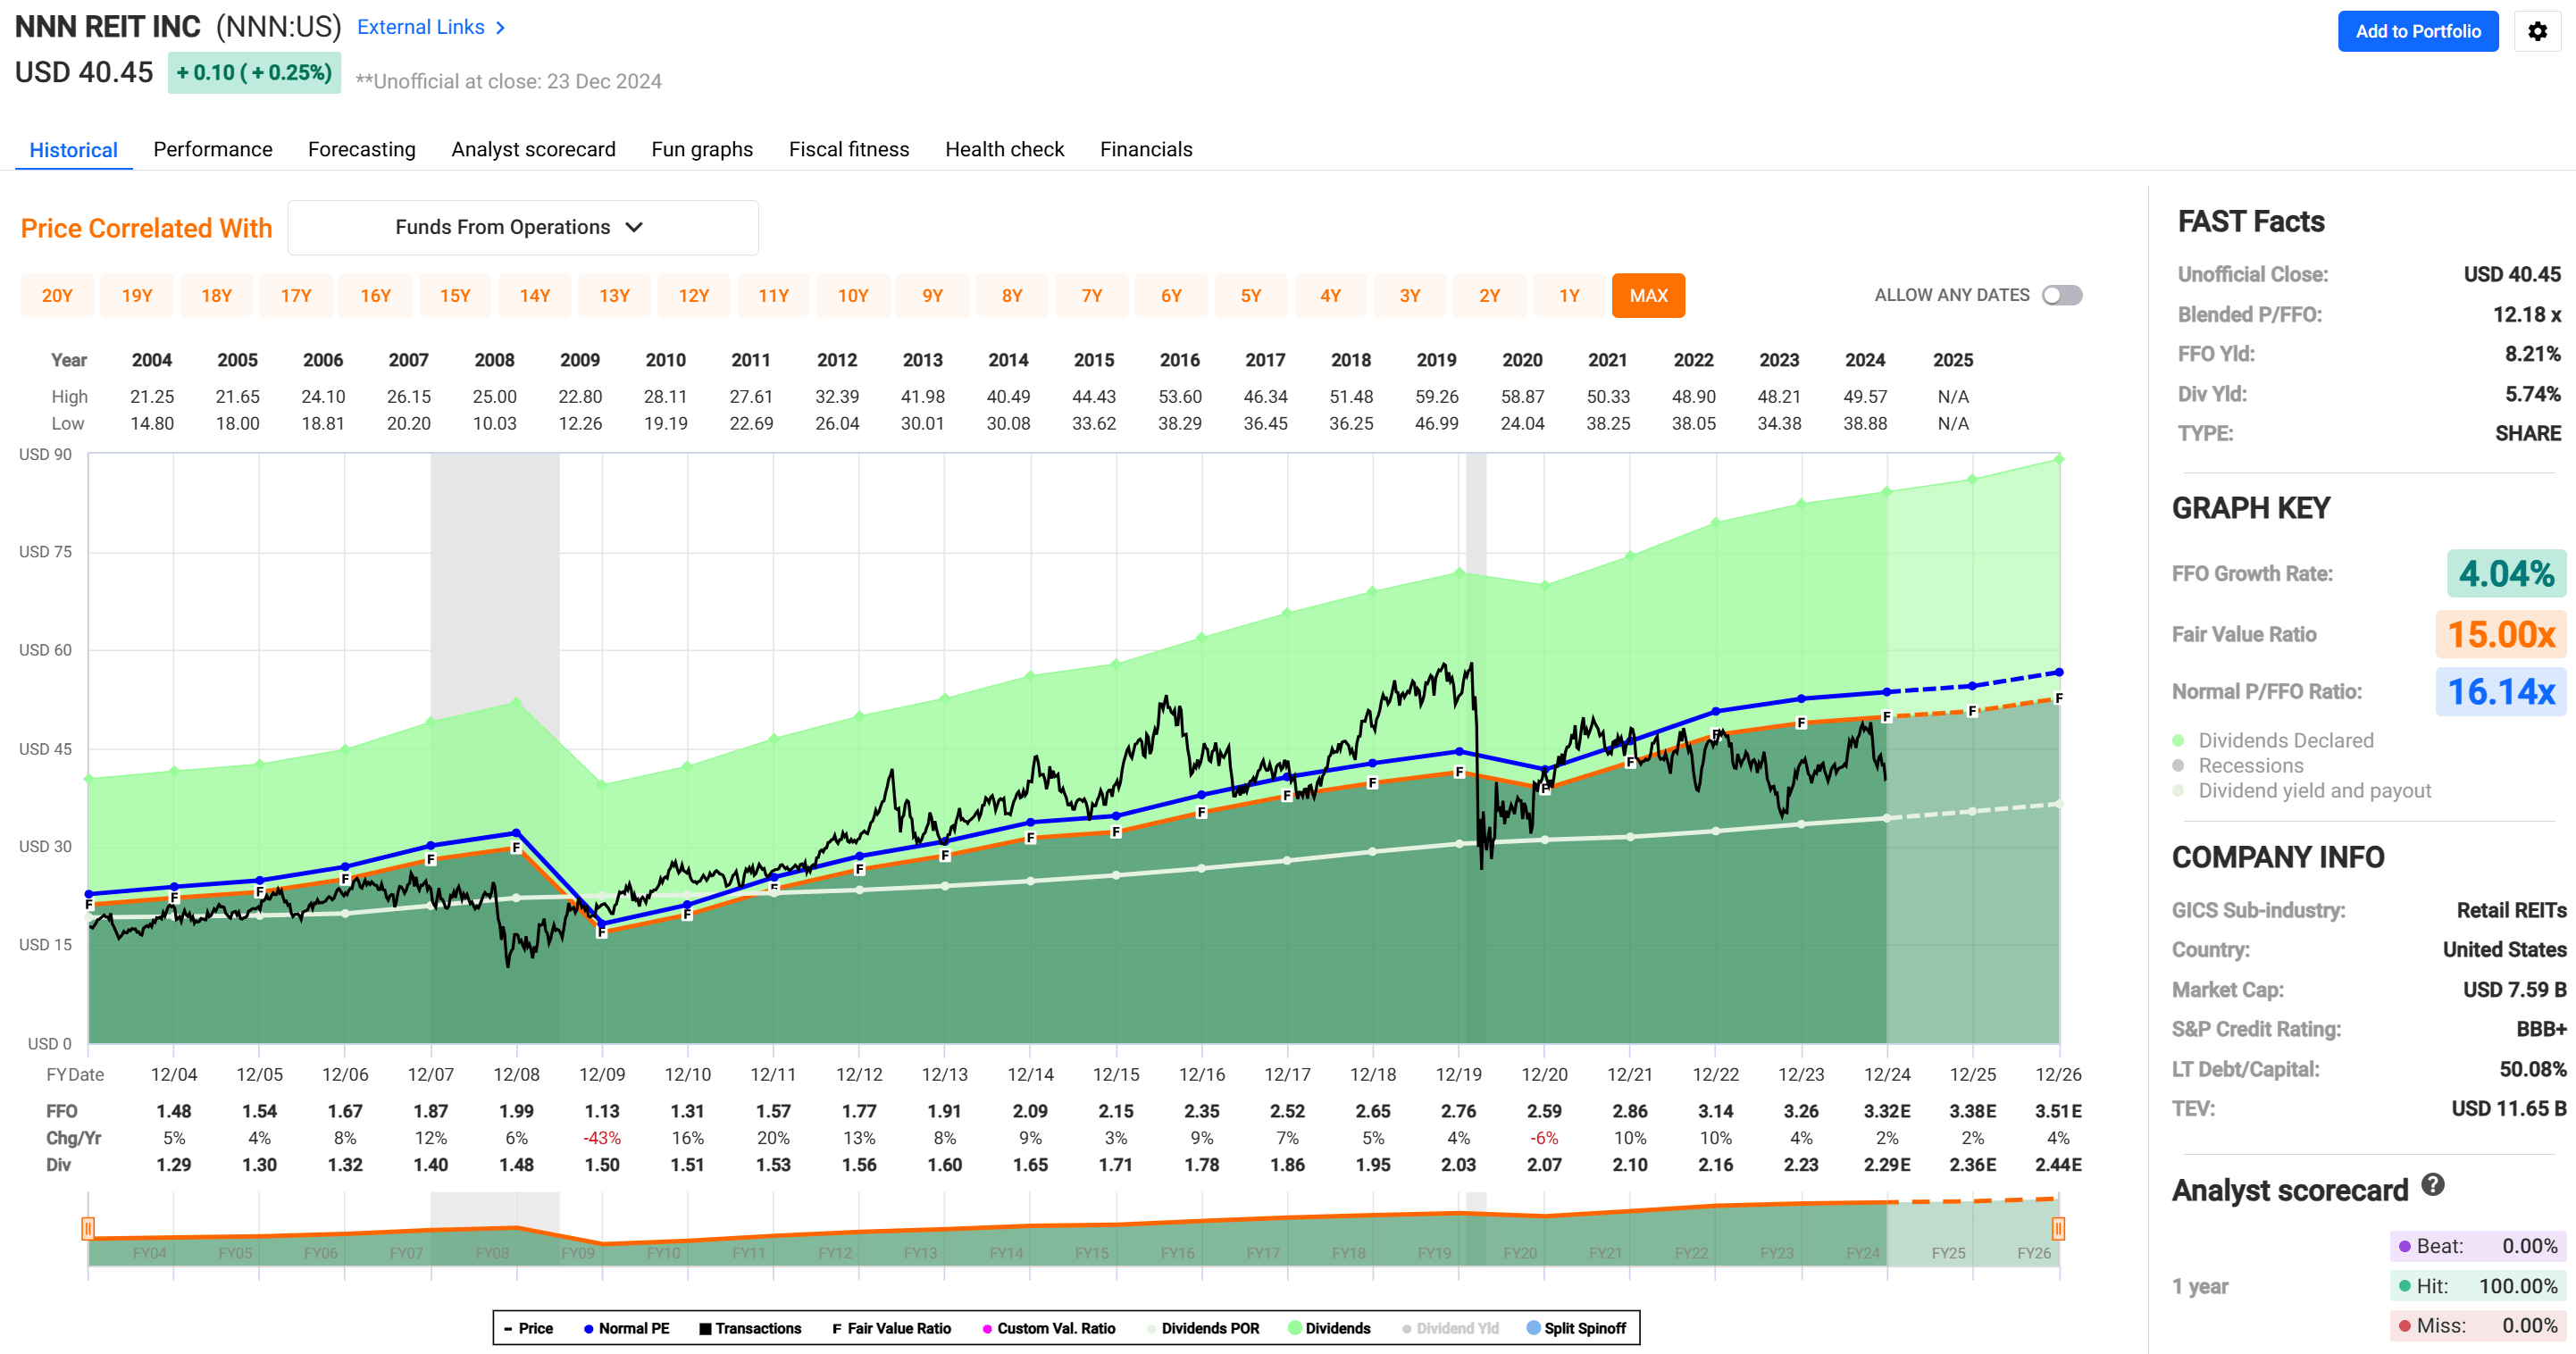Click the Analyst scorecard help icon
Screen dimensions: 2576x1354
[2434, 1185]
